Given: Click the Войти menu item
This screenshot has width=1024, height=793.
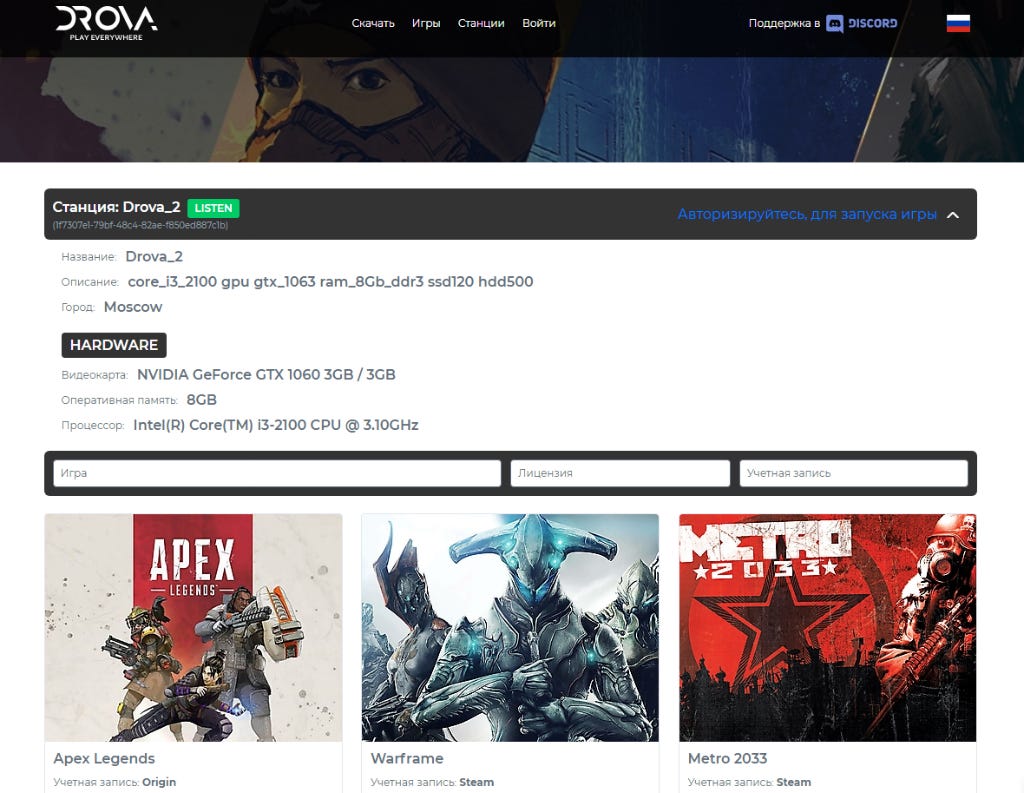Looking at the screenshot, I should pos(539,23).
